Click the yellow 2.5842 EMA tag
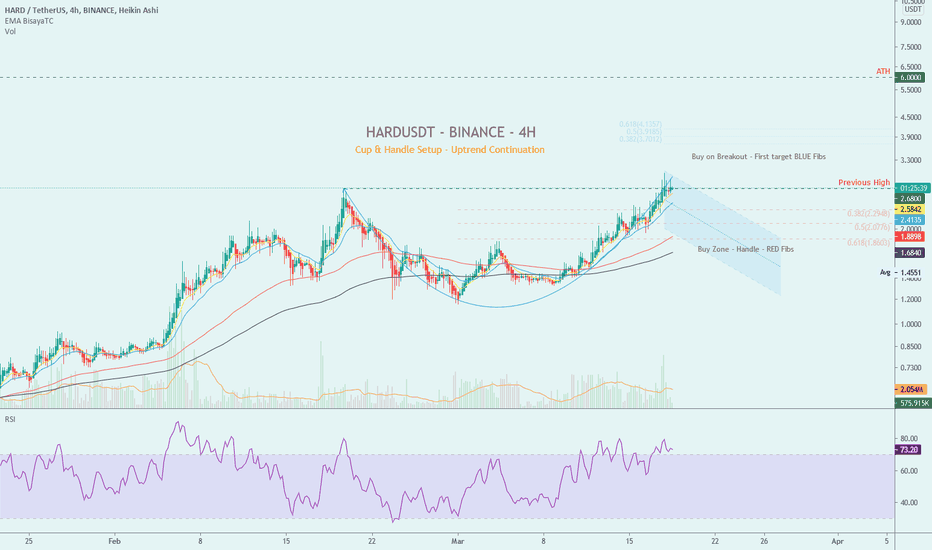This screenshot has height=550, width=932. (910, 209)
